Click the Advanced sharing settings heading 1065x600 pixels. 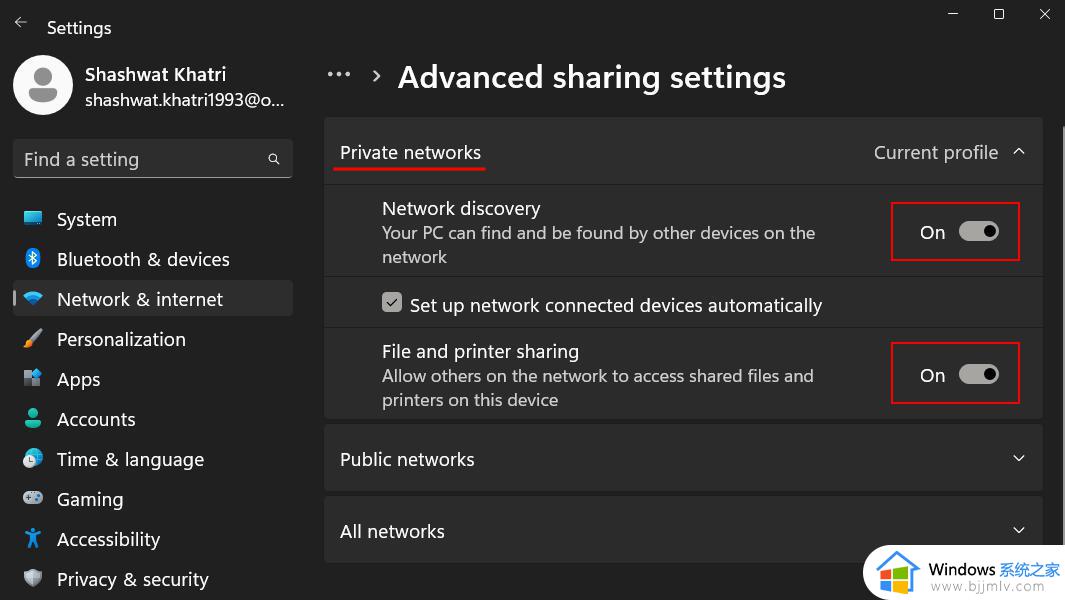[x=592, y=77]
